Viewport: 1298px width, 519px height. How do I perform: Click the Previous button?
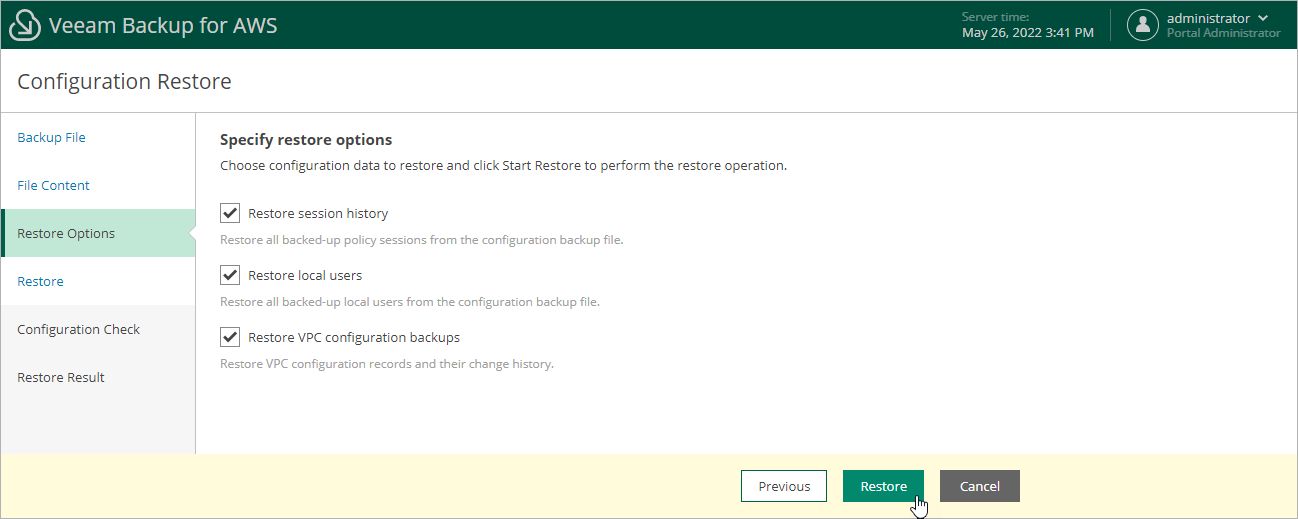[784, 486]
